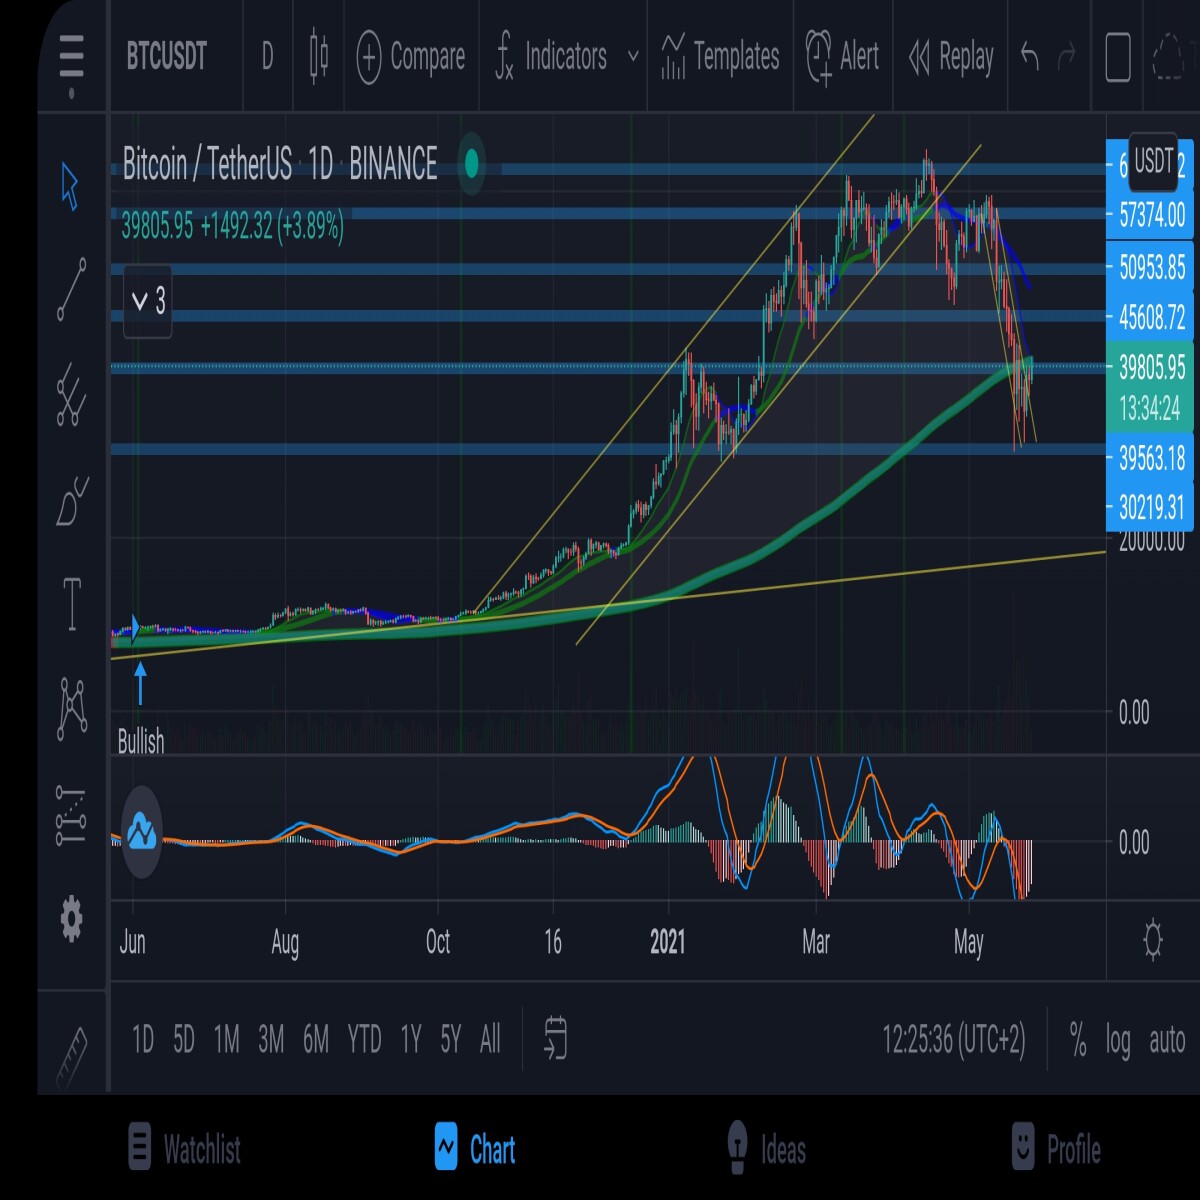Open the left toolbar settings gear

[71, 918]
